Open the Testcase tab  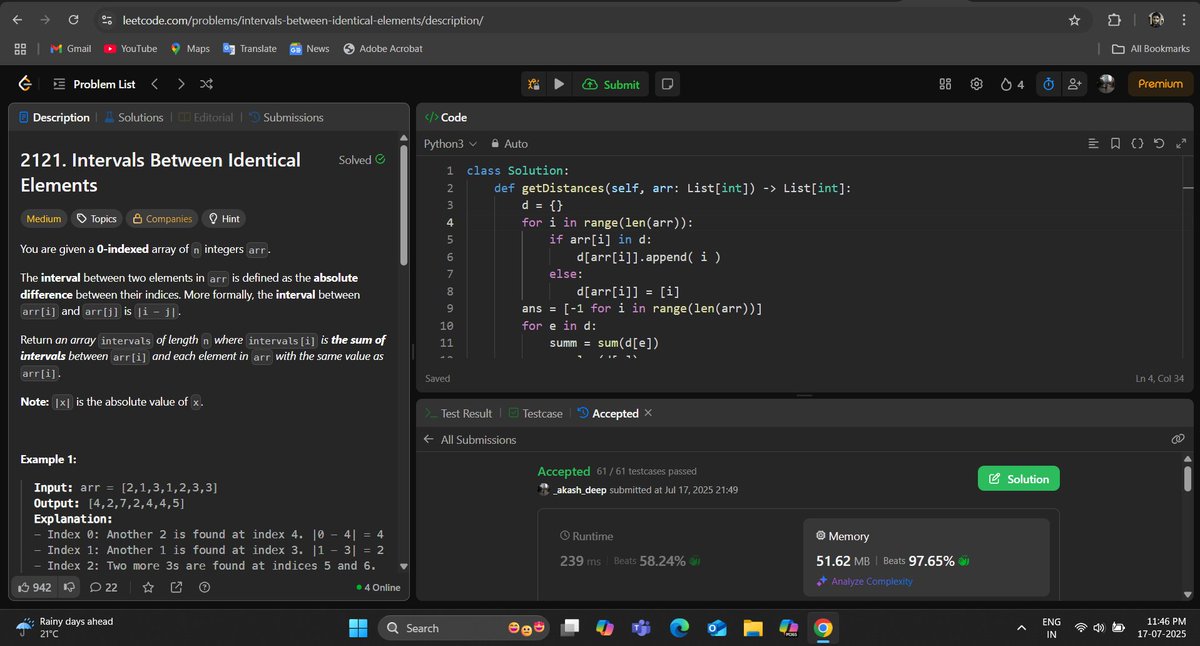535,413
